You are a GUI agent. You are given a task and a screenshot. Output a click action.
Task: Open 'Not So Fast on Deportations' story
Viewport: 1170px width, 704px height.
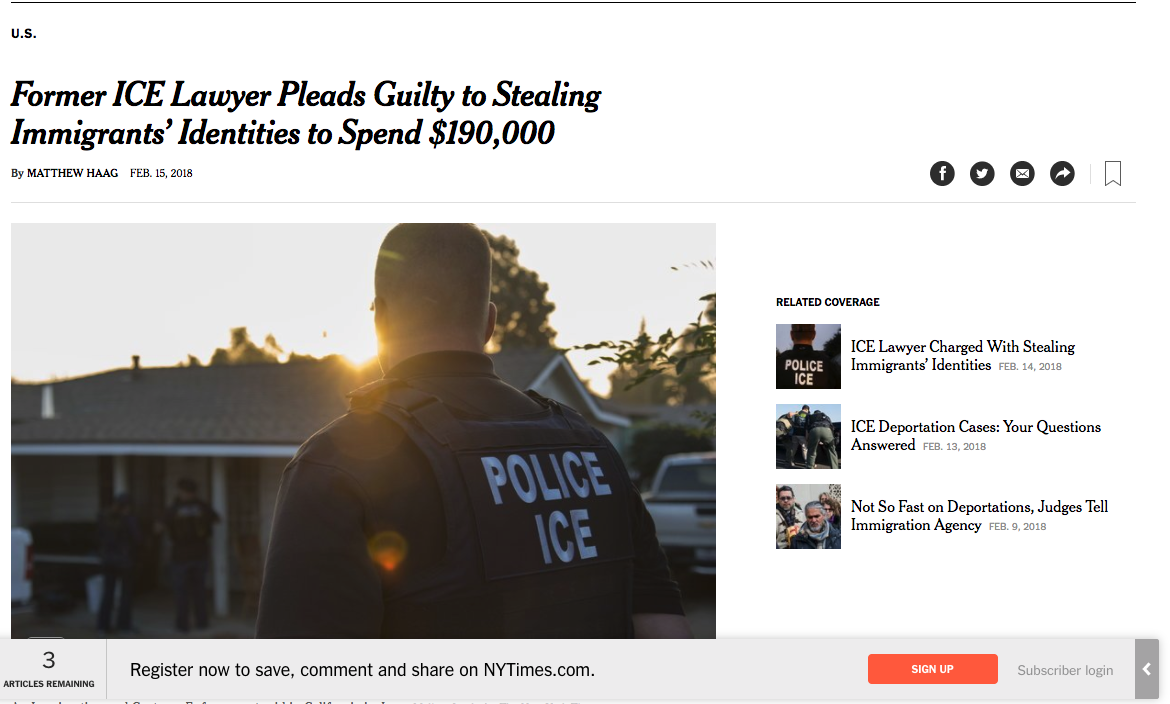pyautogui.click(x=979, y=516)
